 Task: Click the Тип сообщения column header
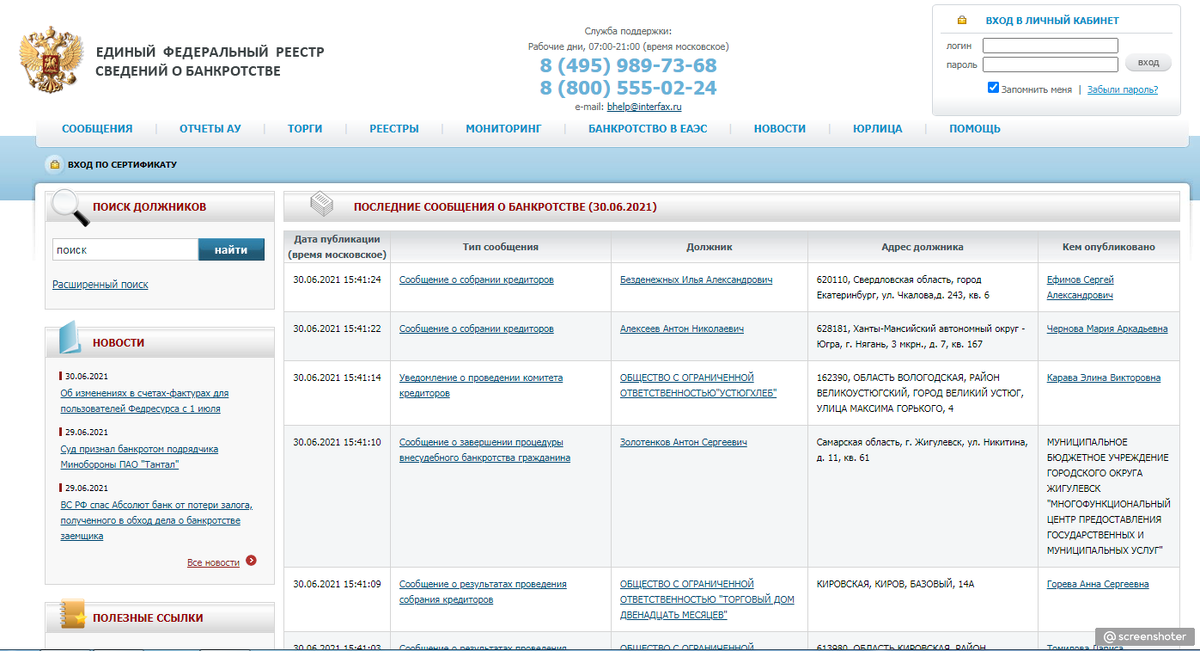[x=500, y=246]
